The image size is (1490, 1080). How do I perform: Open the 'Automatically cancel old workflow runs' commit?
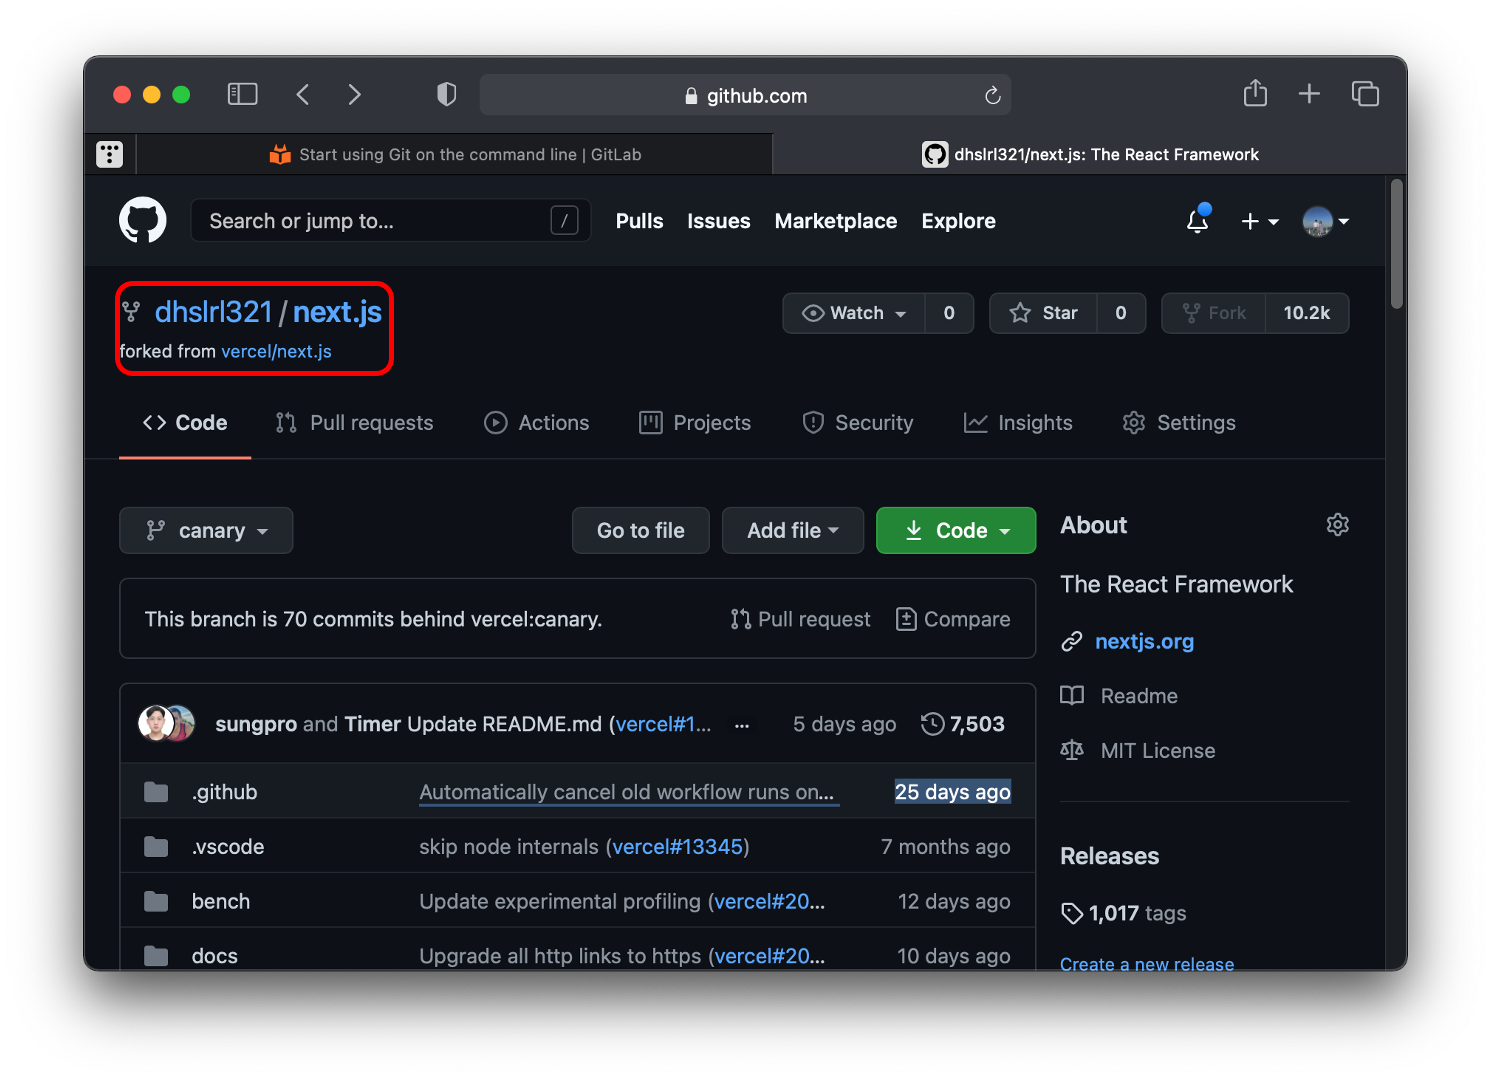[x=627, y=792]
